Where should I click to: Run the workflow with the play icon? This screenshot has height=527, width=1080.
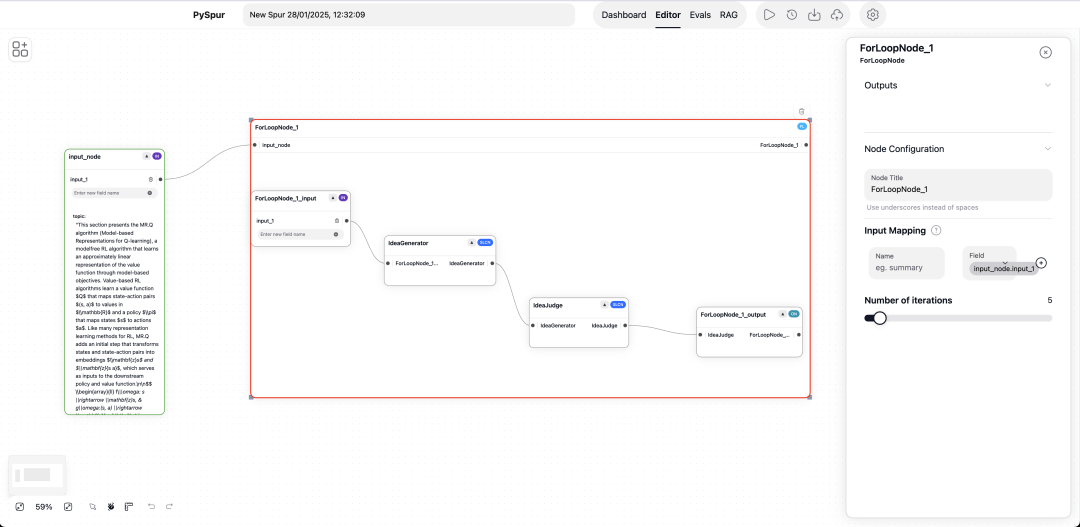click(x=768, y=15)
